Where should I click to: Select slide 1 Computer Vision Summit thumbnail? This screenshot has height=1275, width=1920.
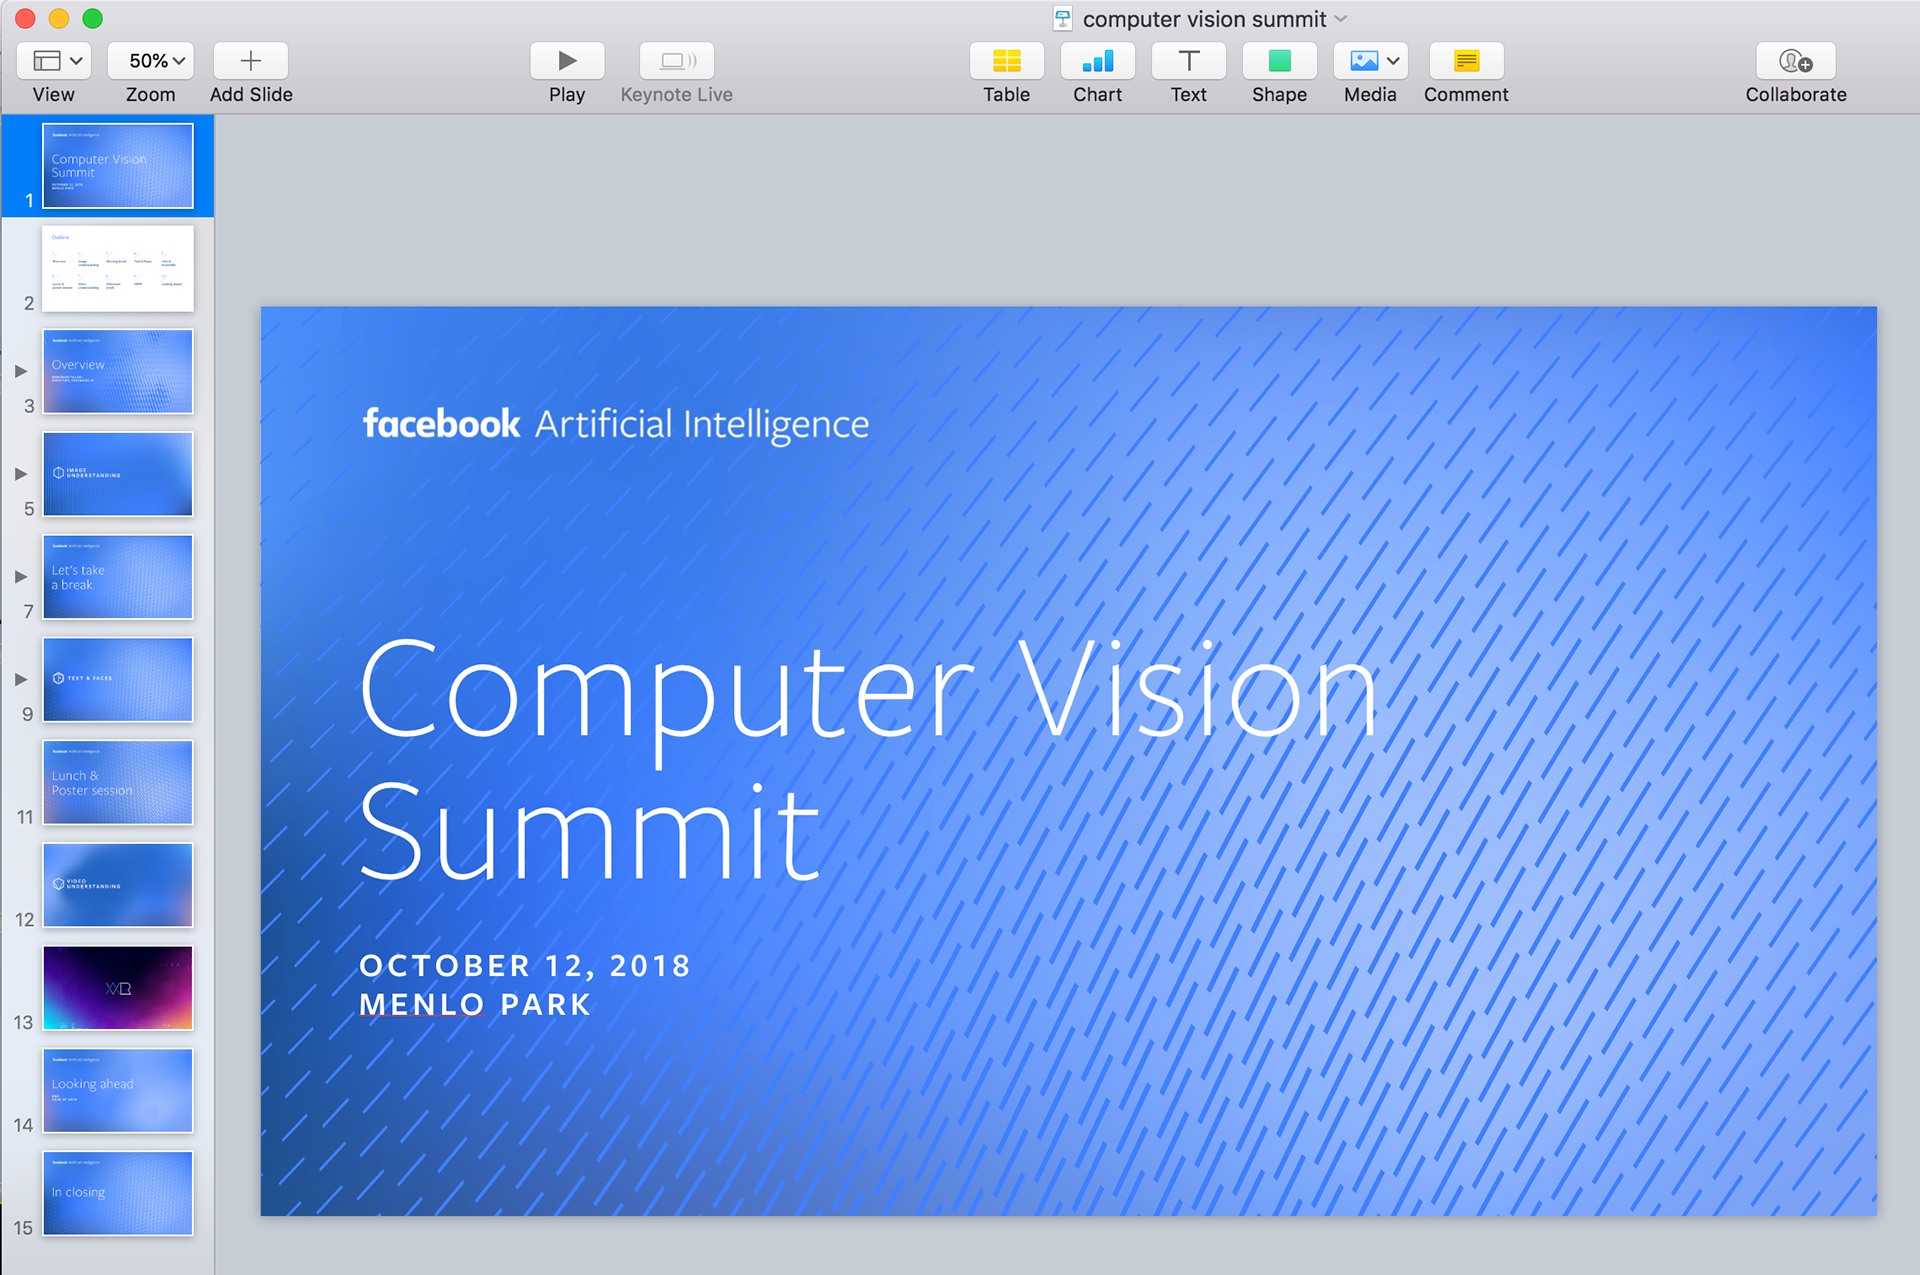point(118,166)
